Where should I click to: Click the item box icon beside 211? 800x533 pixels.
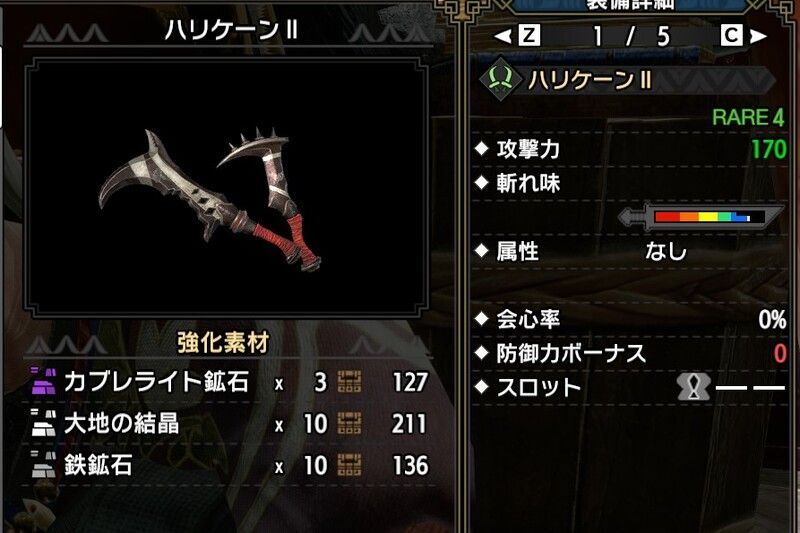coord(349,424)
